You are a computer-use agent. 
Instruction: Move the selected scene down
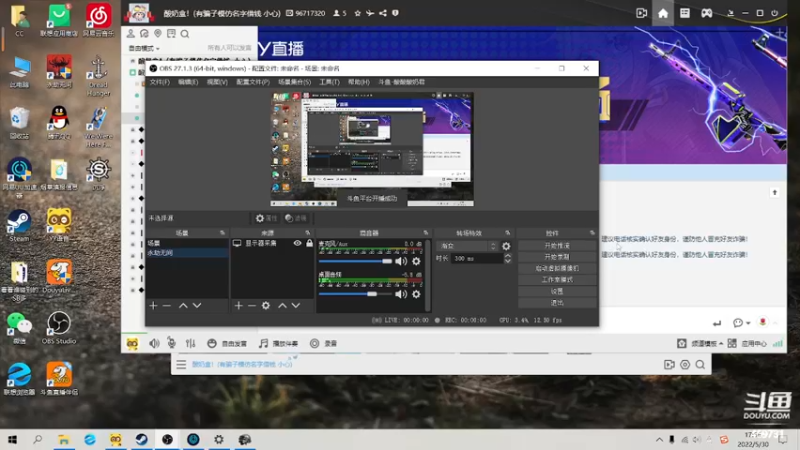coord(197,305)
